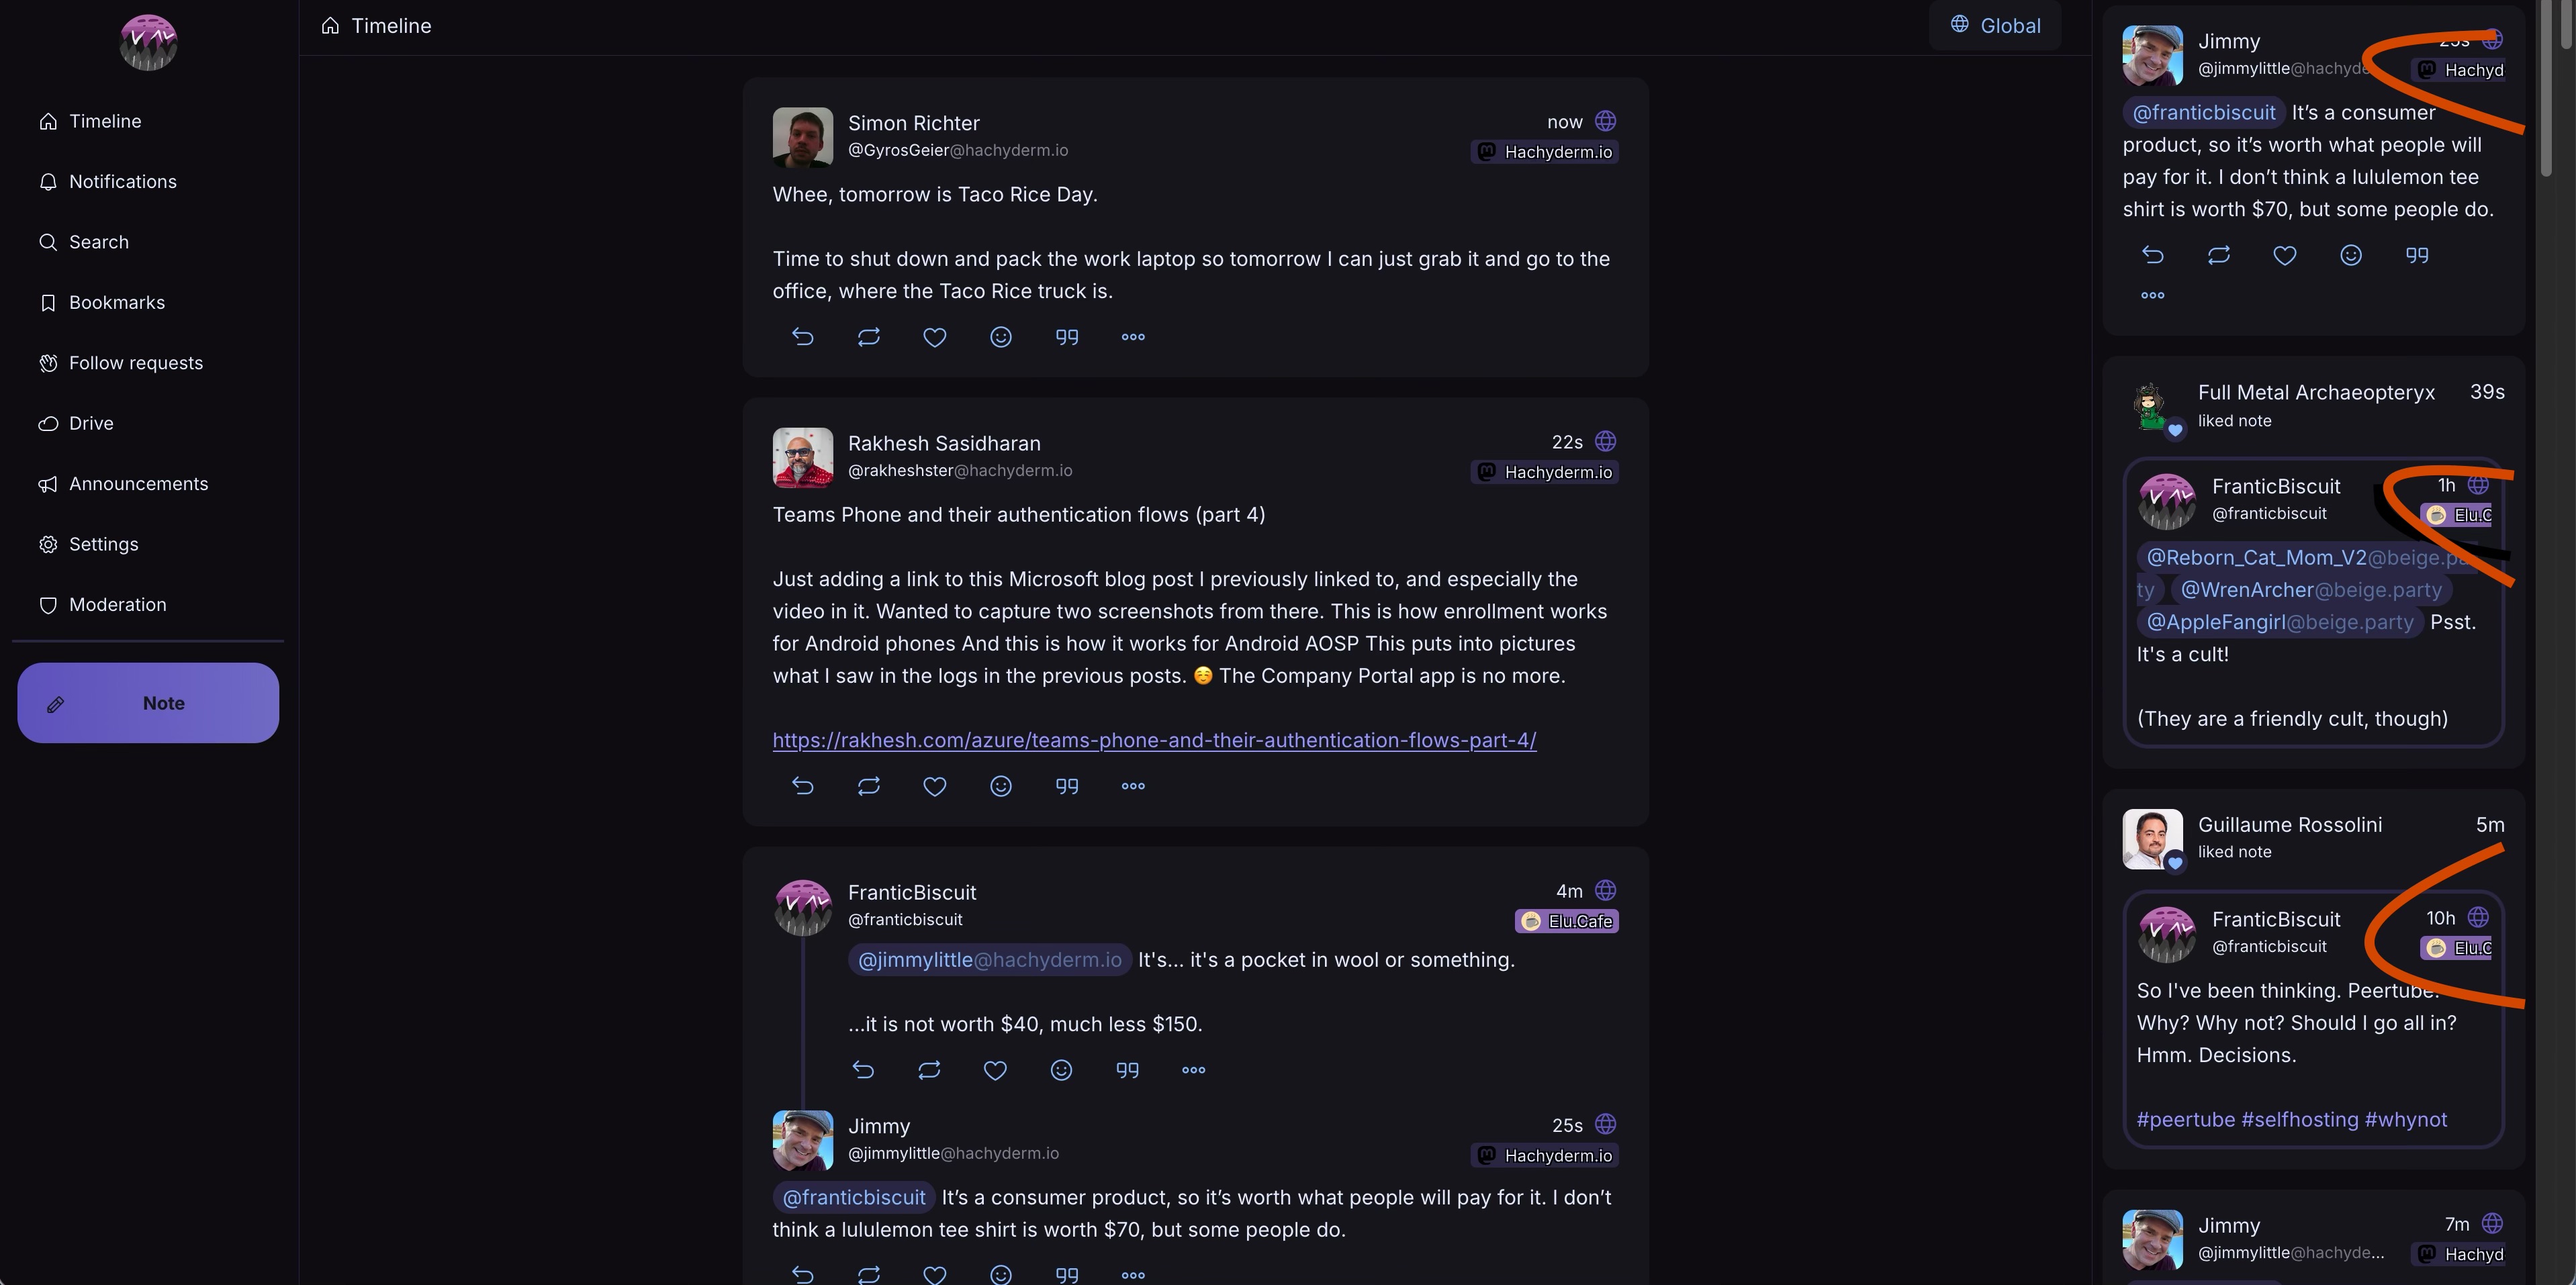The width and height of the screenshot is (2576, 1285).
Task: Open more options on Rakhesh's post
Action: (1132, 786)
